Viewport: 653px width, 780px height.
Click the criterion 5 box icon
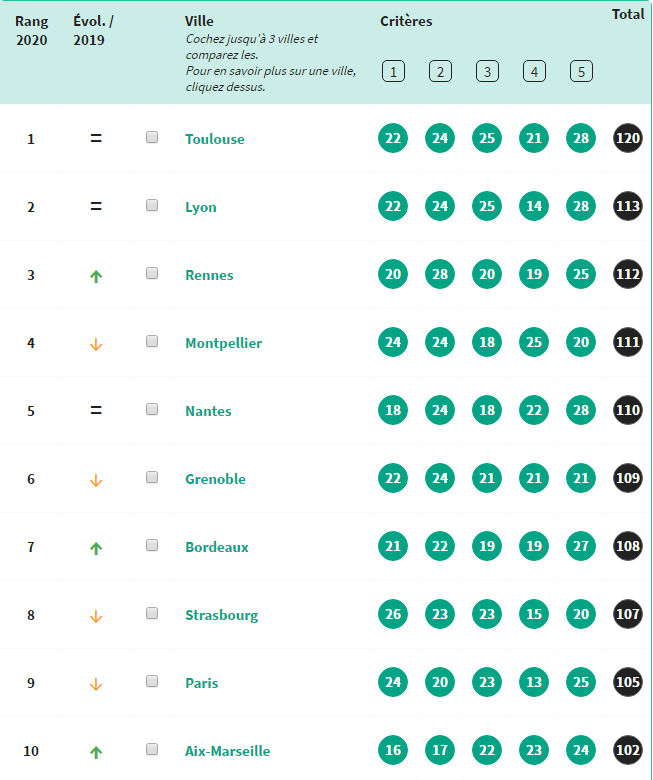point(581,72)
